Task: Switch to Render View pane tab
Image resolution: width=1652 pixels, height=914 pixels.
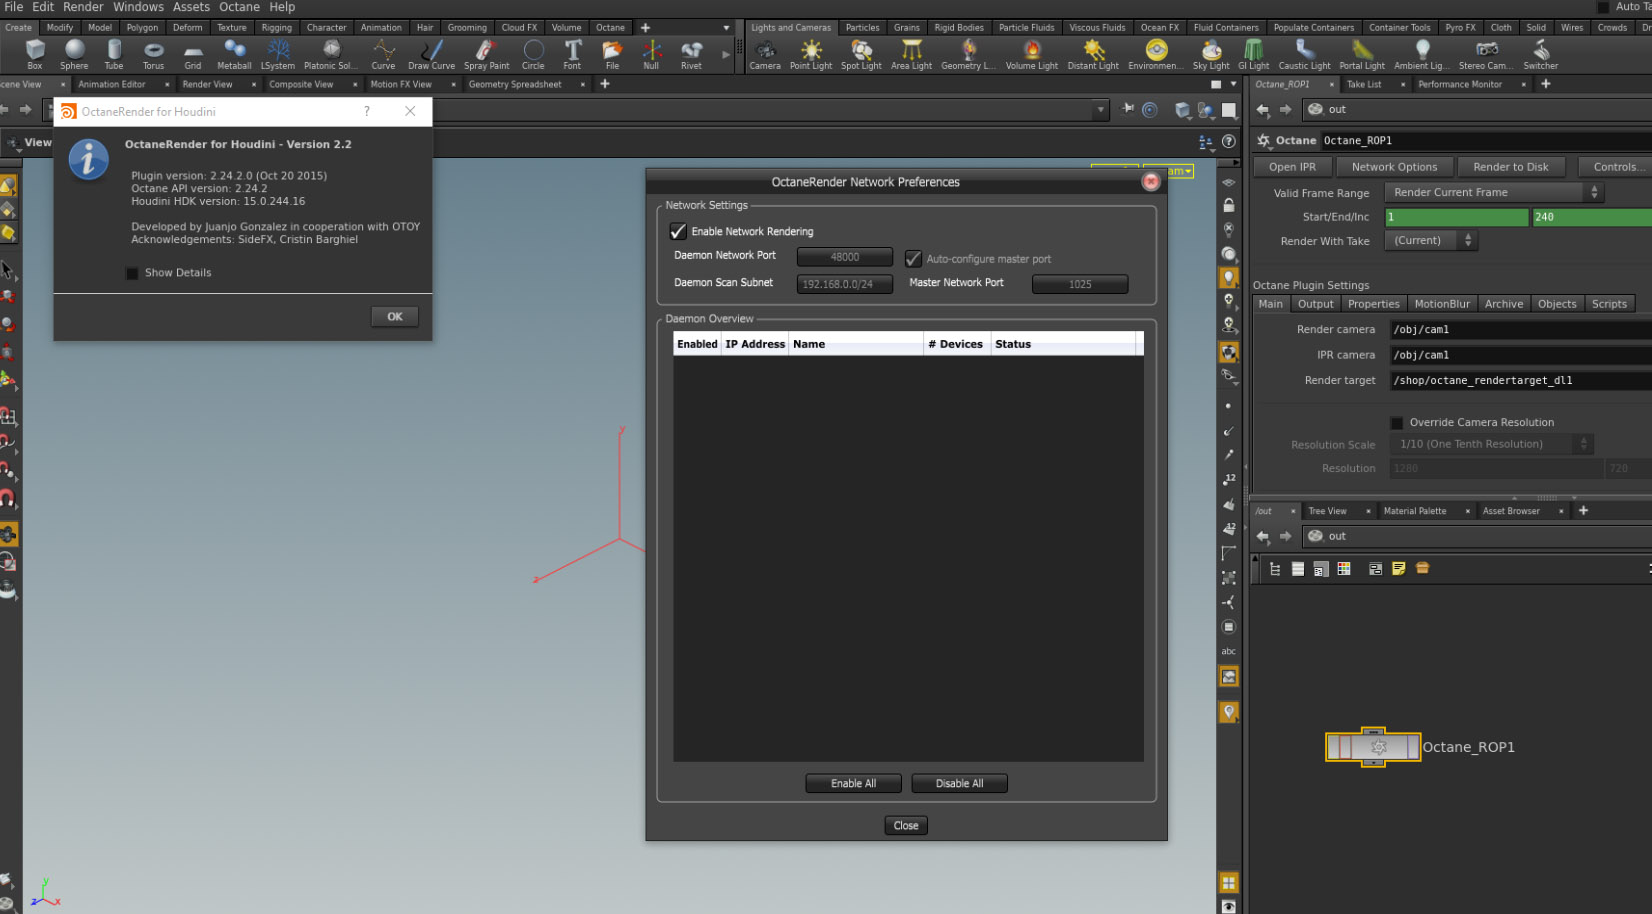Action: pos(208,84)
